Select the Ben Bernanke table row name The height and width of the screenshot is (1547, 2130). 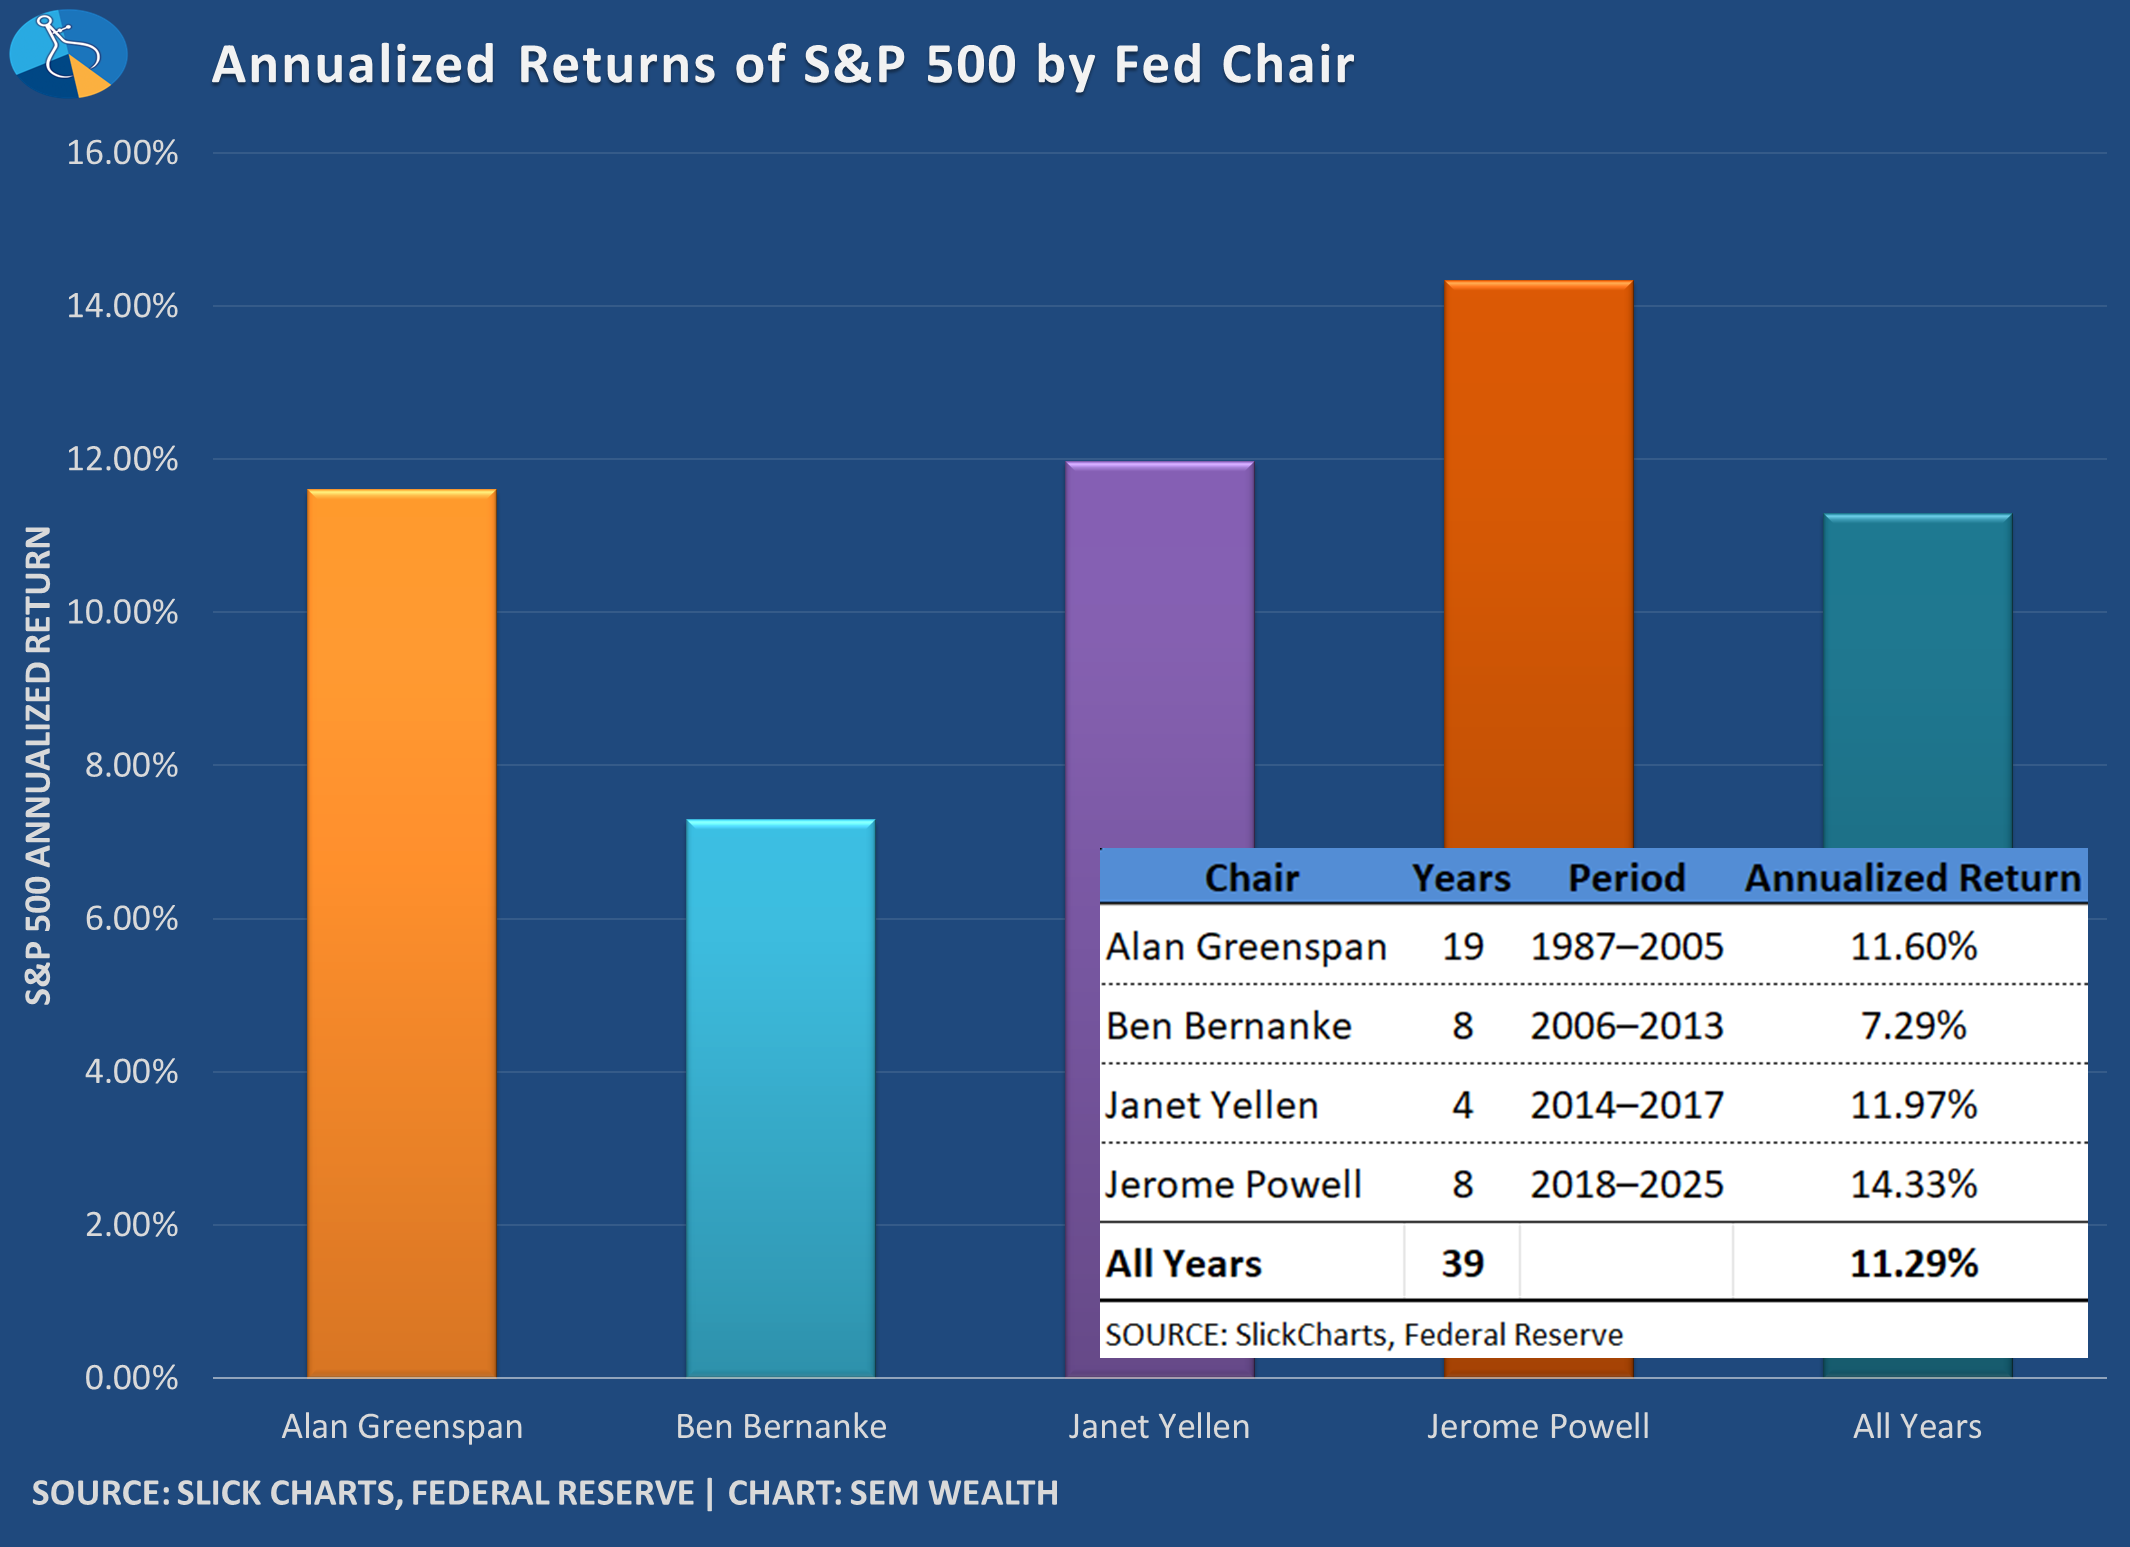tap(1229, 1026)
